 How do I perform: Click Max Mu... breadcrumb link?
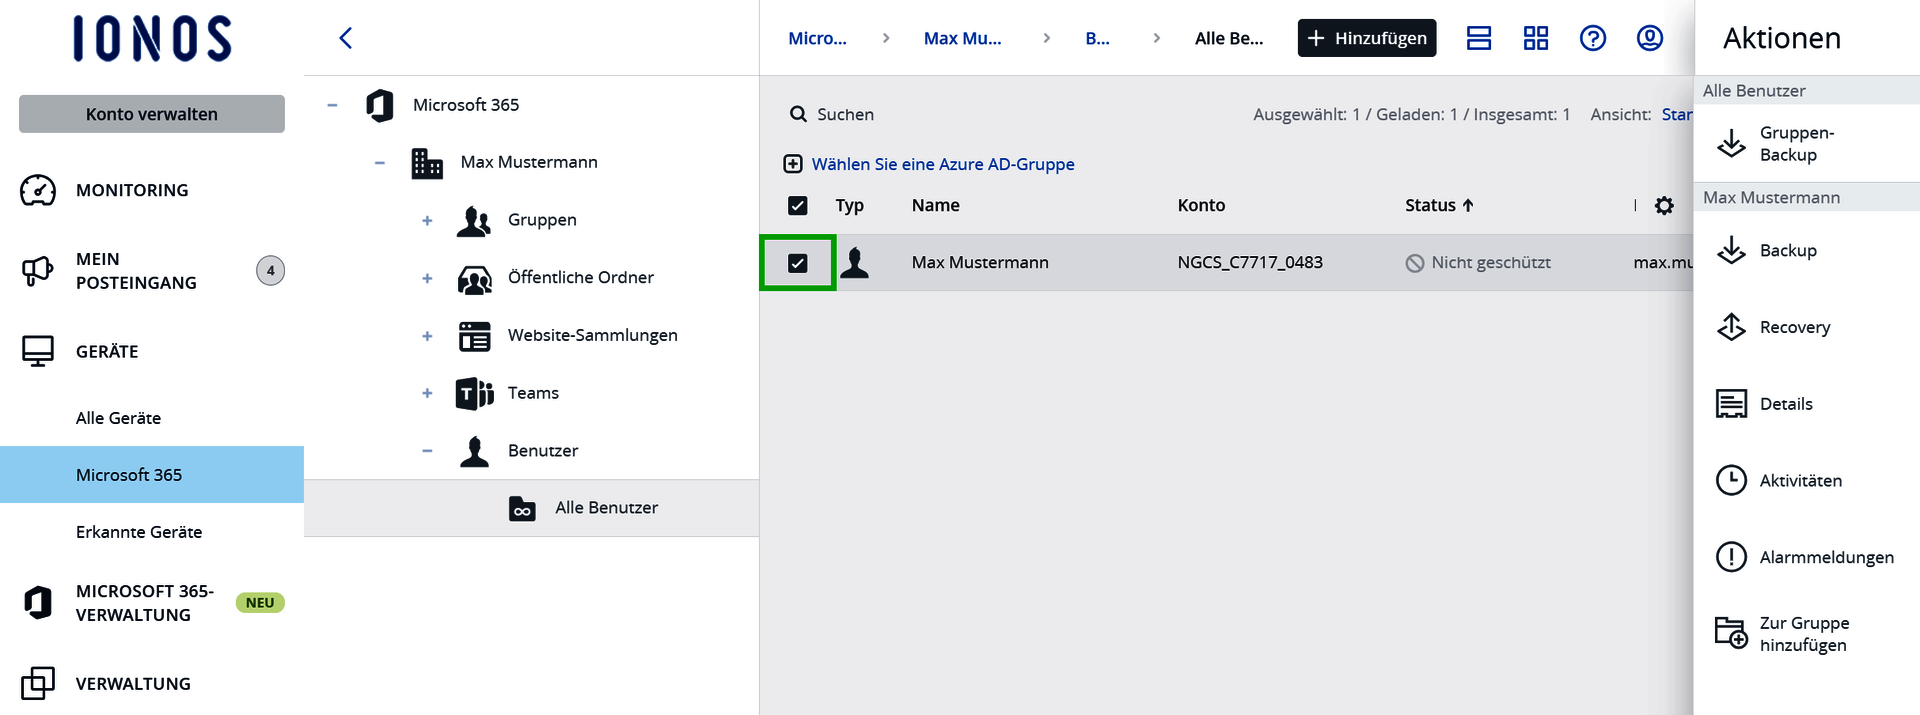pos(962,38)
